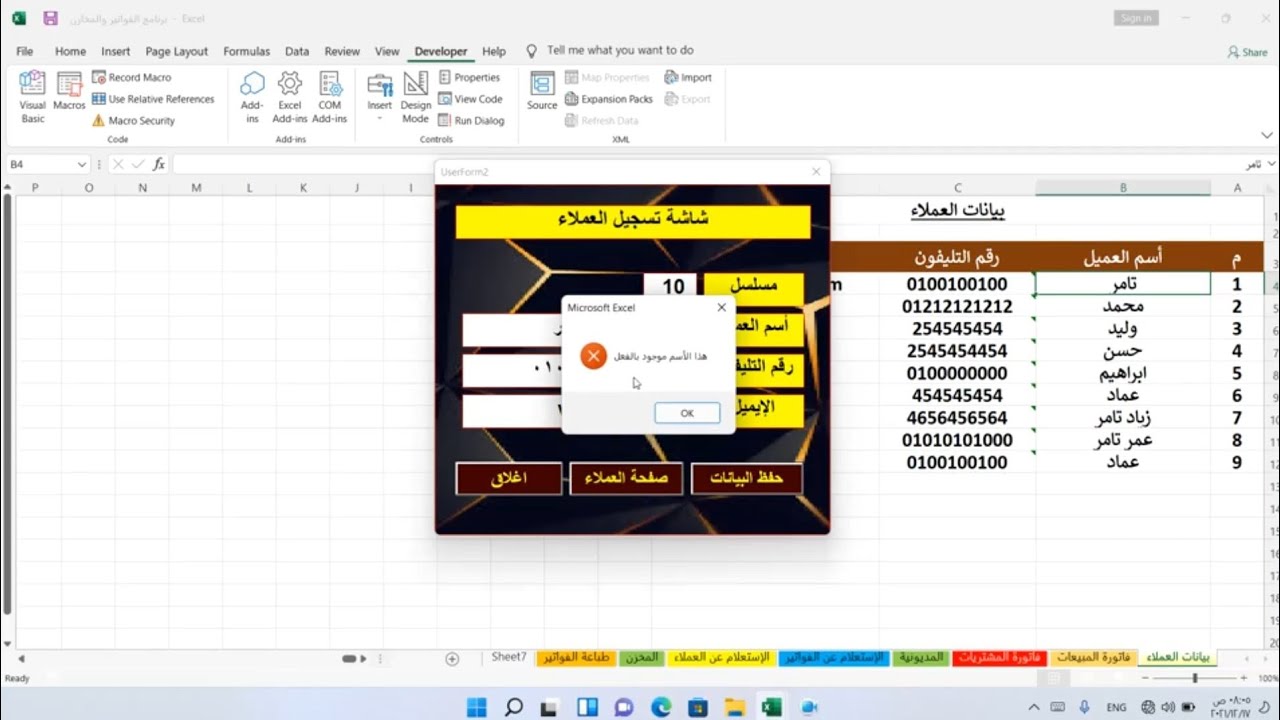This screenshot has height=720, width=1280.
Task: Switch to the فاتورة المبيعات sheet tab
Action: click(1093, 657)
